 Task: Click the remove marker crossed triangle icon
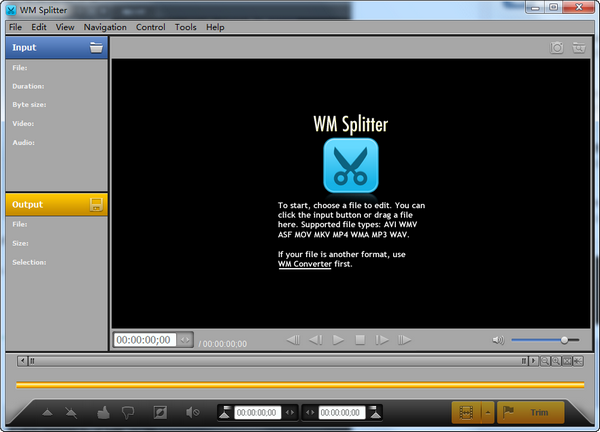pyautogui.click(x=73, y=412)
